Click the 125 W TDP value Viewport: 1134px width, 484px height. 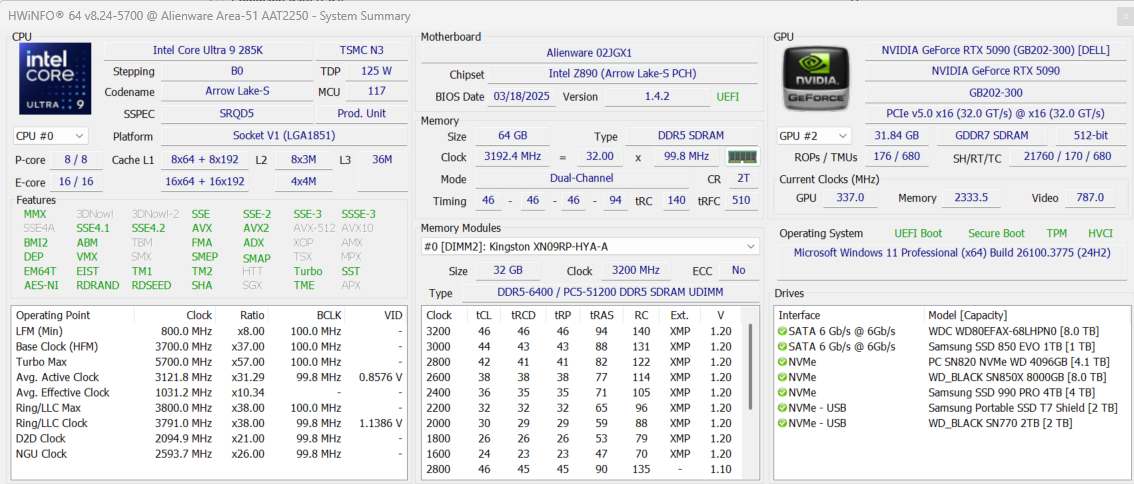(376, 71)
